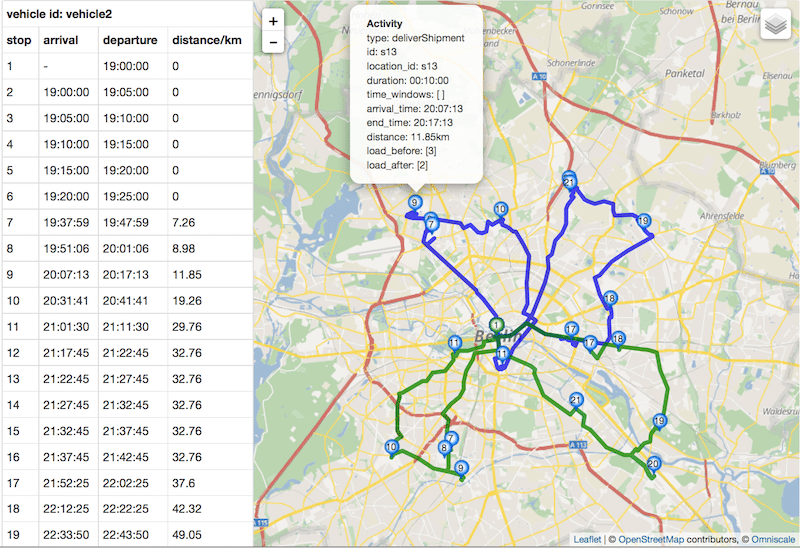Click map marker number 20
The height and width of the screenshot is (548, 800).
[653, 463]
